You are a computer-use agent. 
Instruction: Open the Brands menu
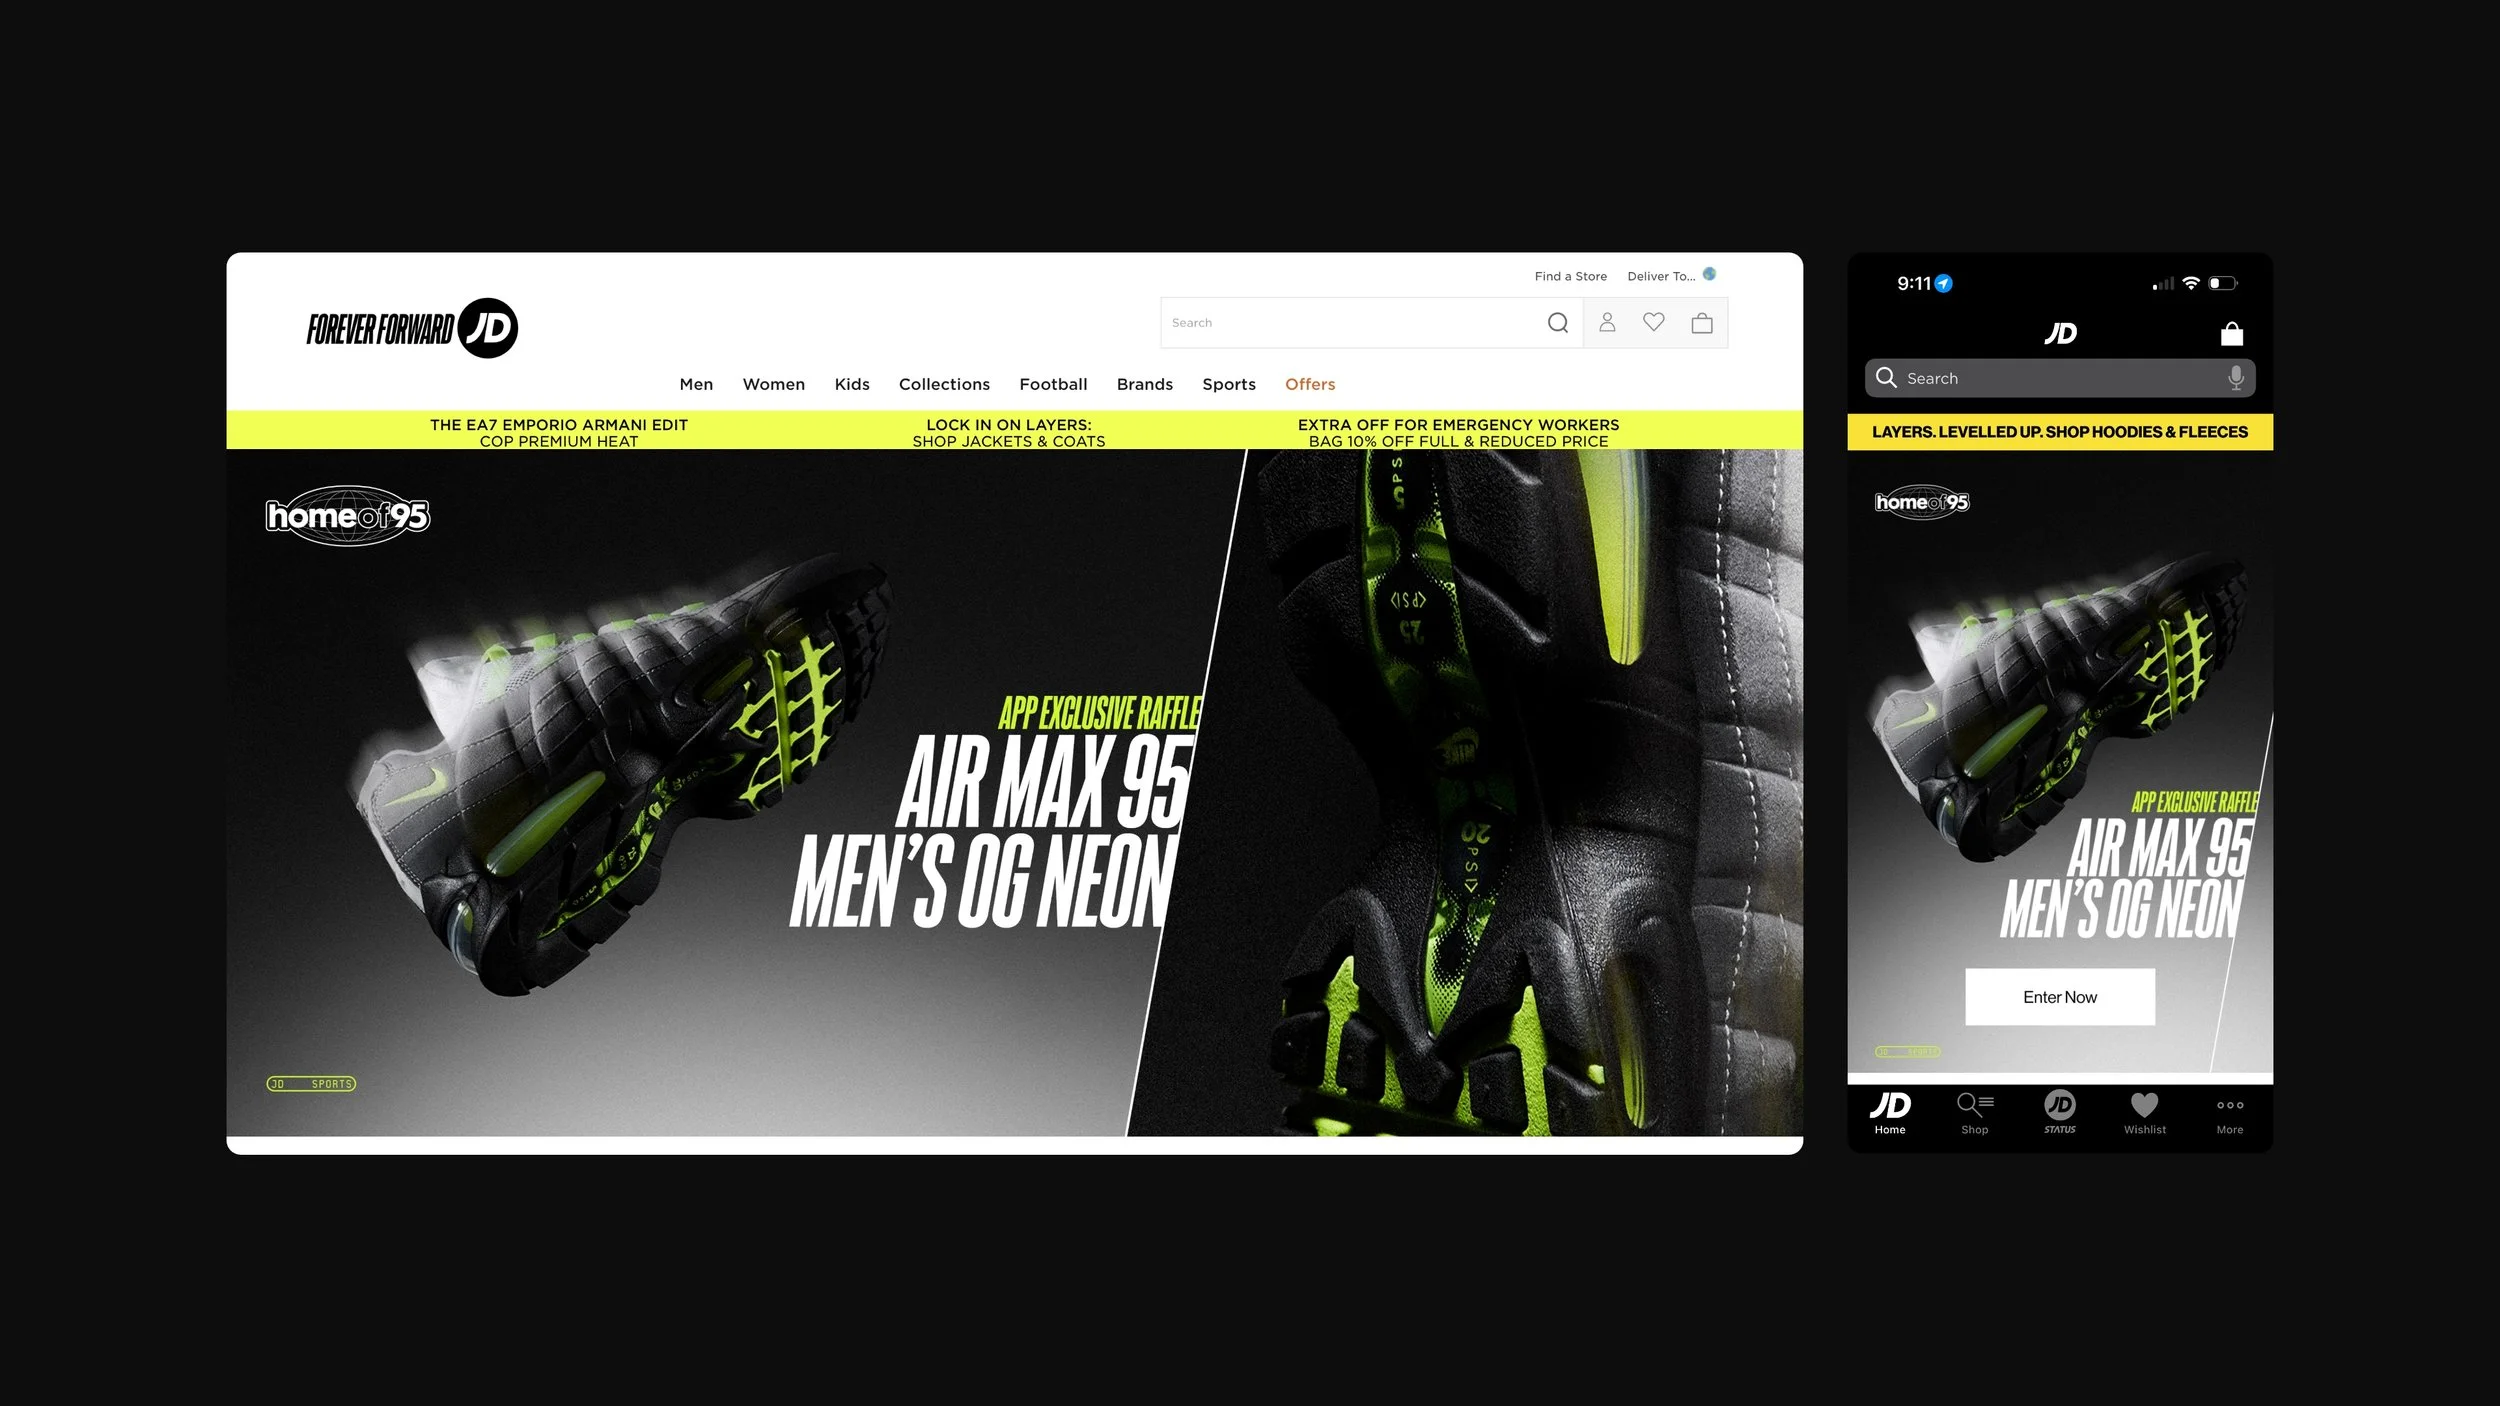coord(1145,385)
